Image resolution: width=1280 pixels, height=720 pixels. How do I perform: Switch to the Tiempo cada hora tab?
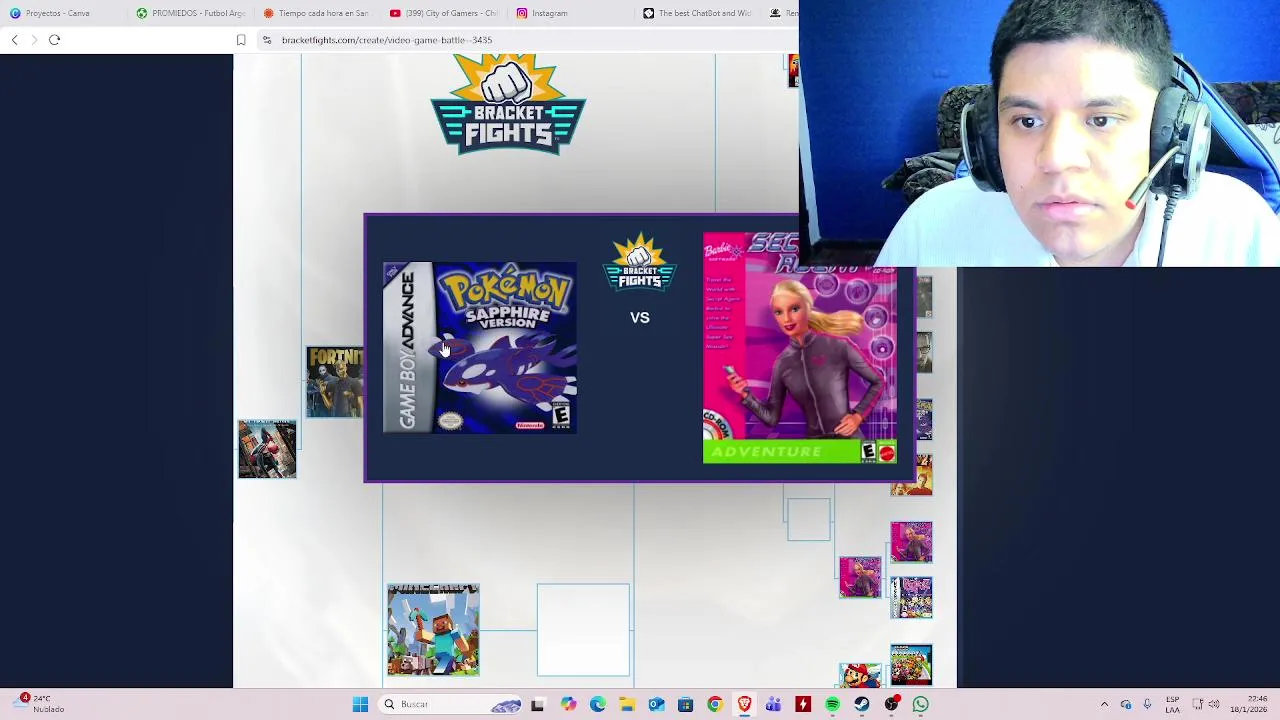click(x=315, y=13)
